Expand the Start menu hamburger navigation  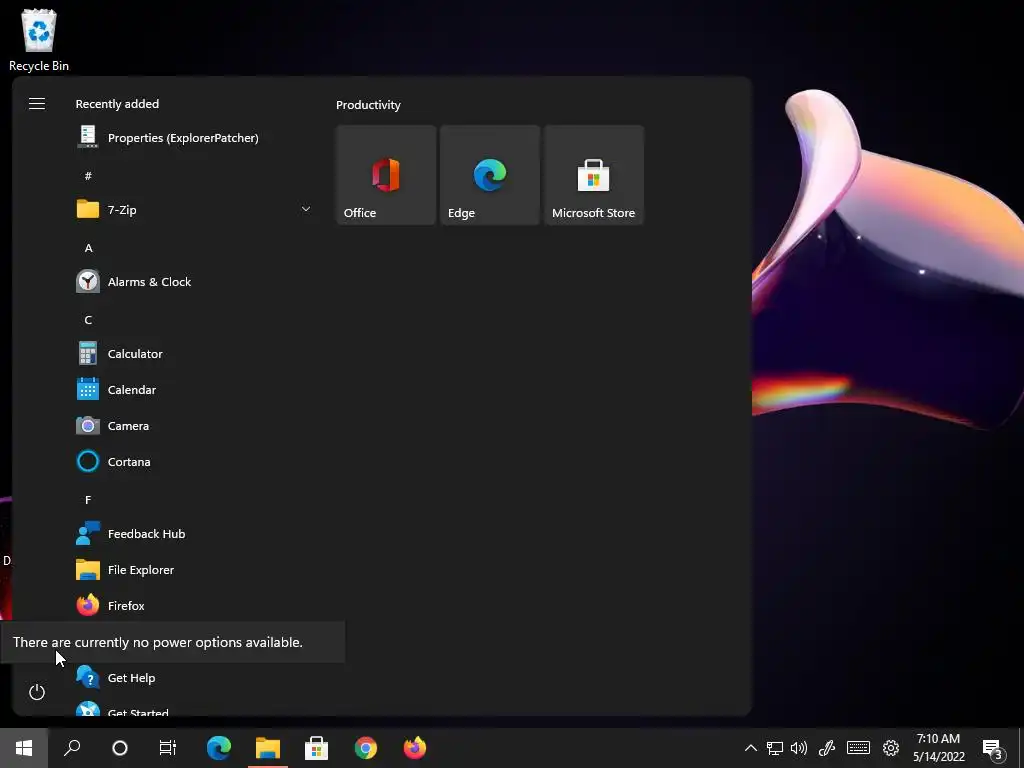click(x=37, y=104)
